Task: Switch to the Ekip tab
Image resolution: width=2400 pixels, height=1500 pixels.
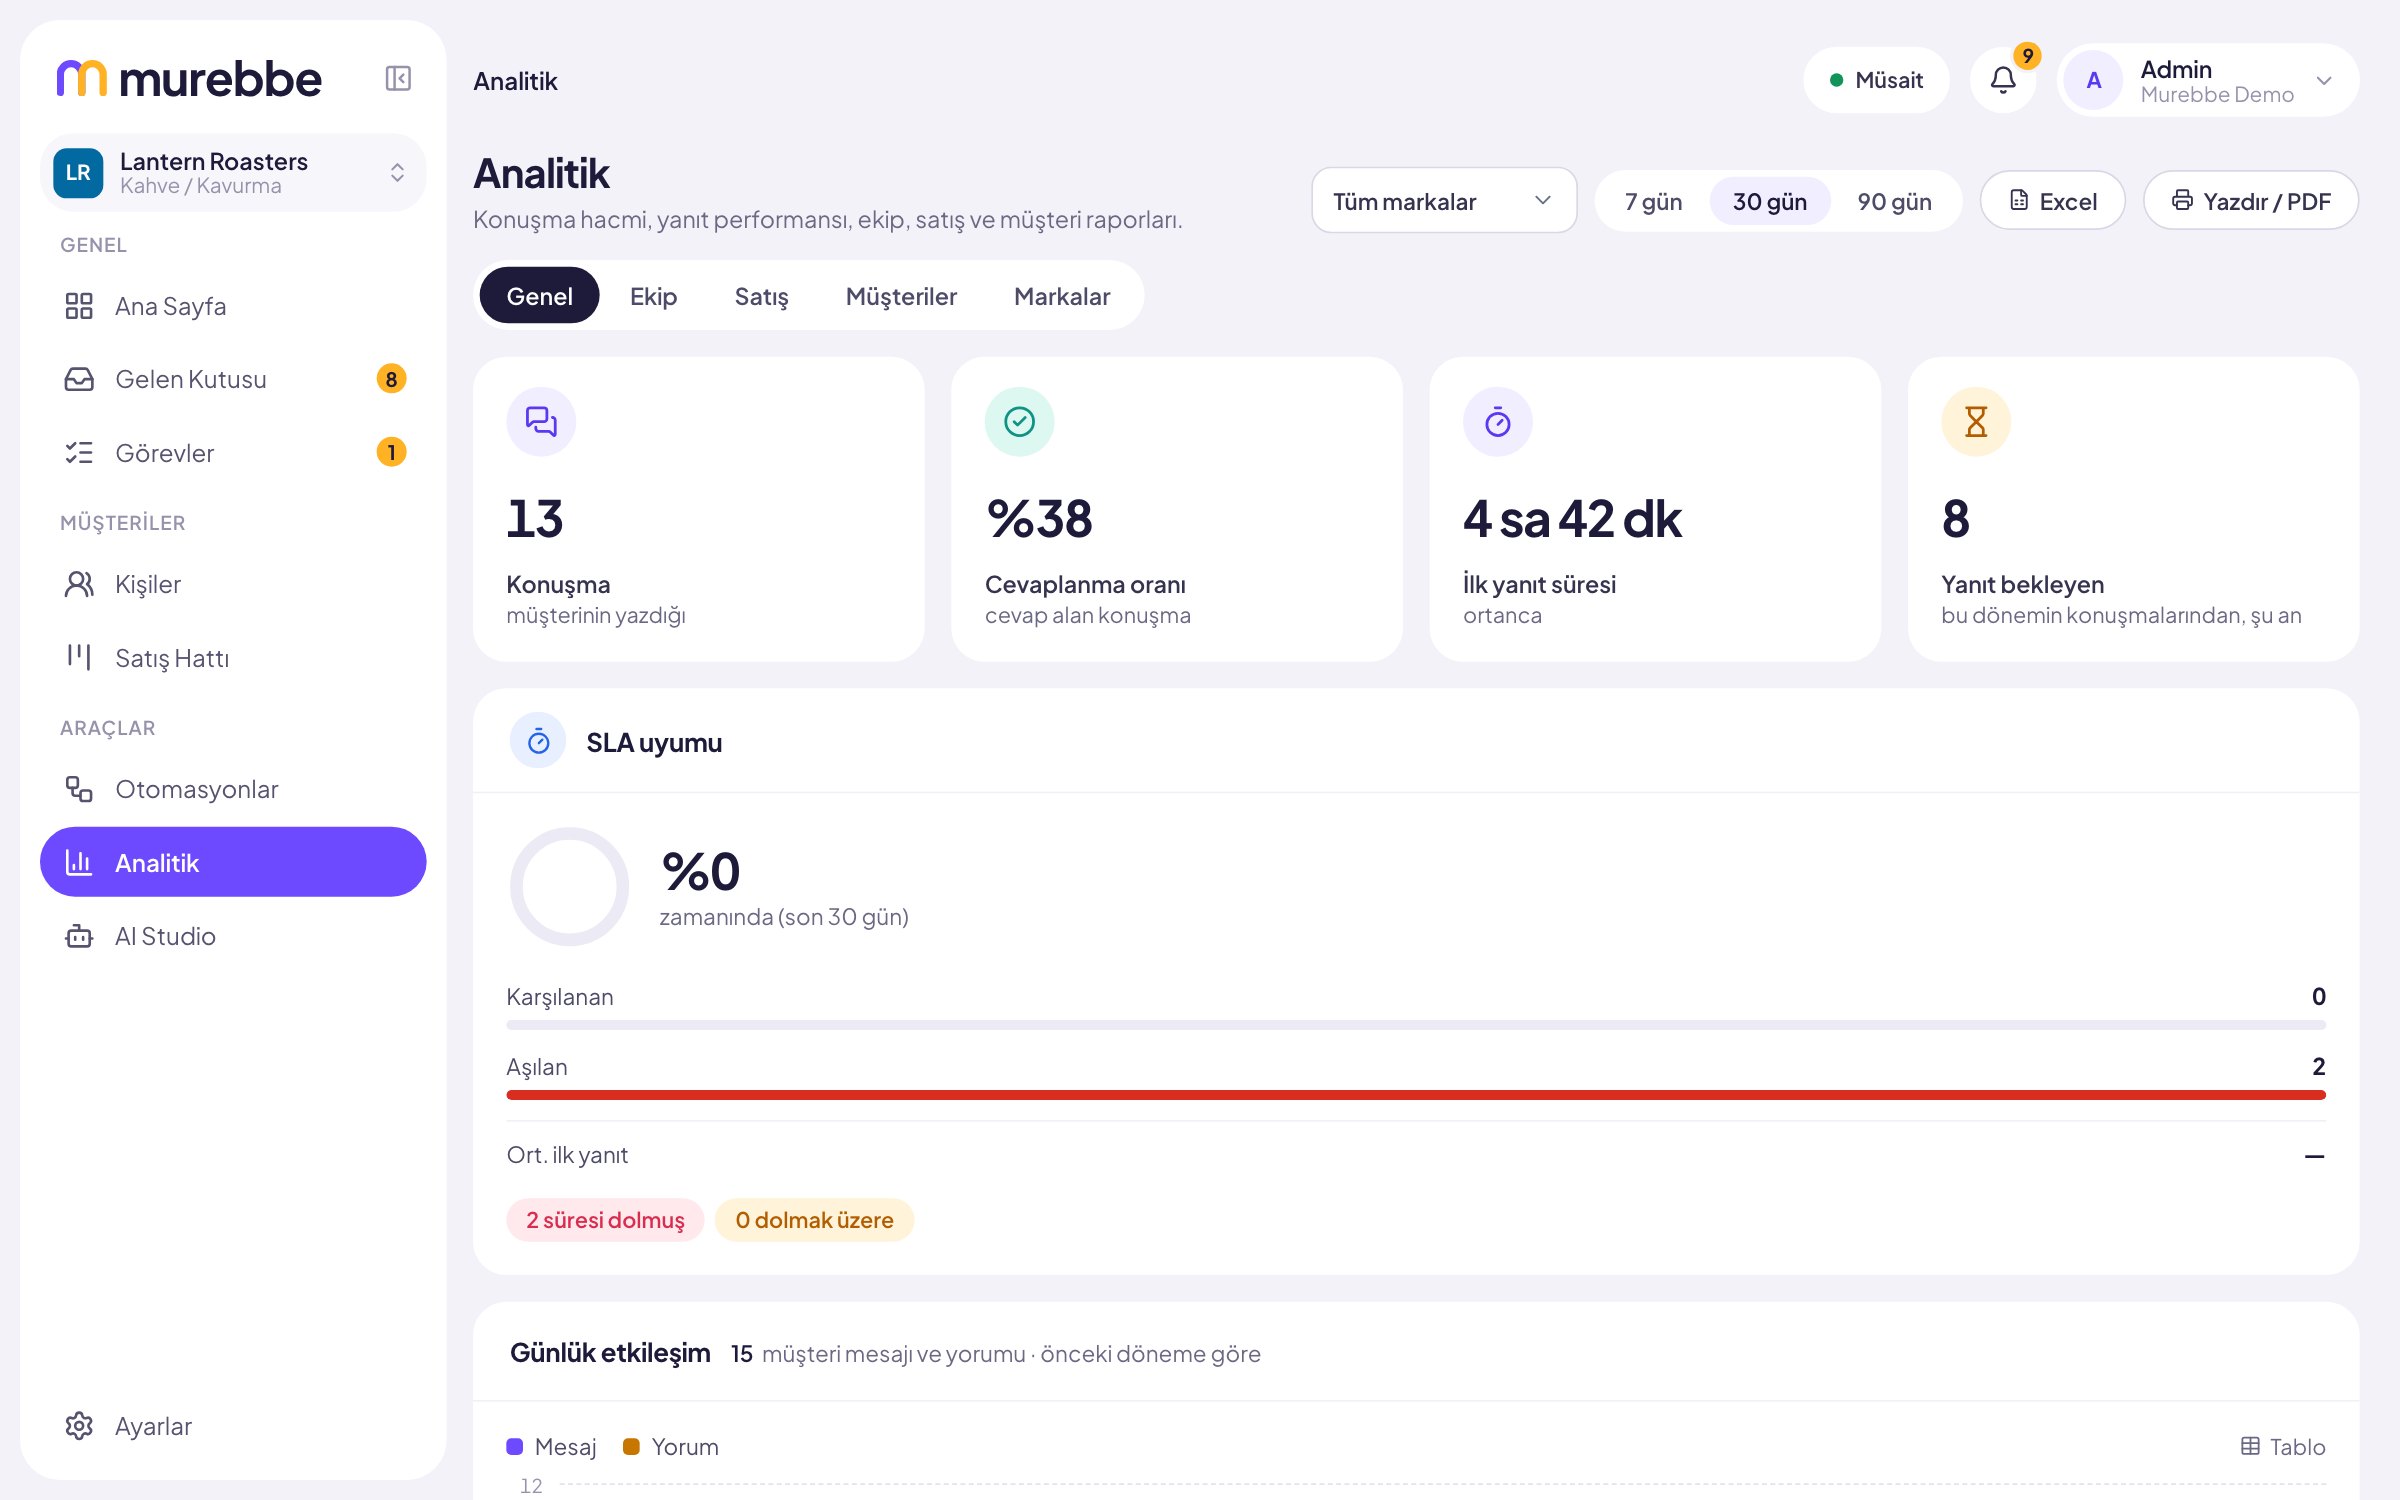Action: (x=653, y=296)
